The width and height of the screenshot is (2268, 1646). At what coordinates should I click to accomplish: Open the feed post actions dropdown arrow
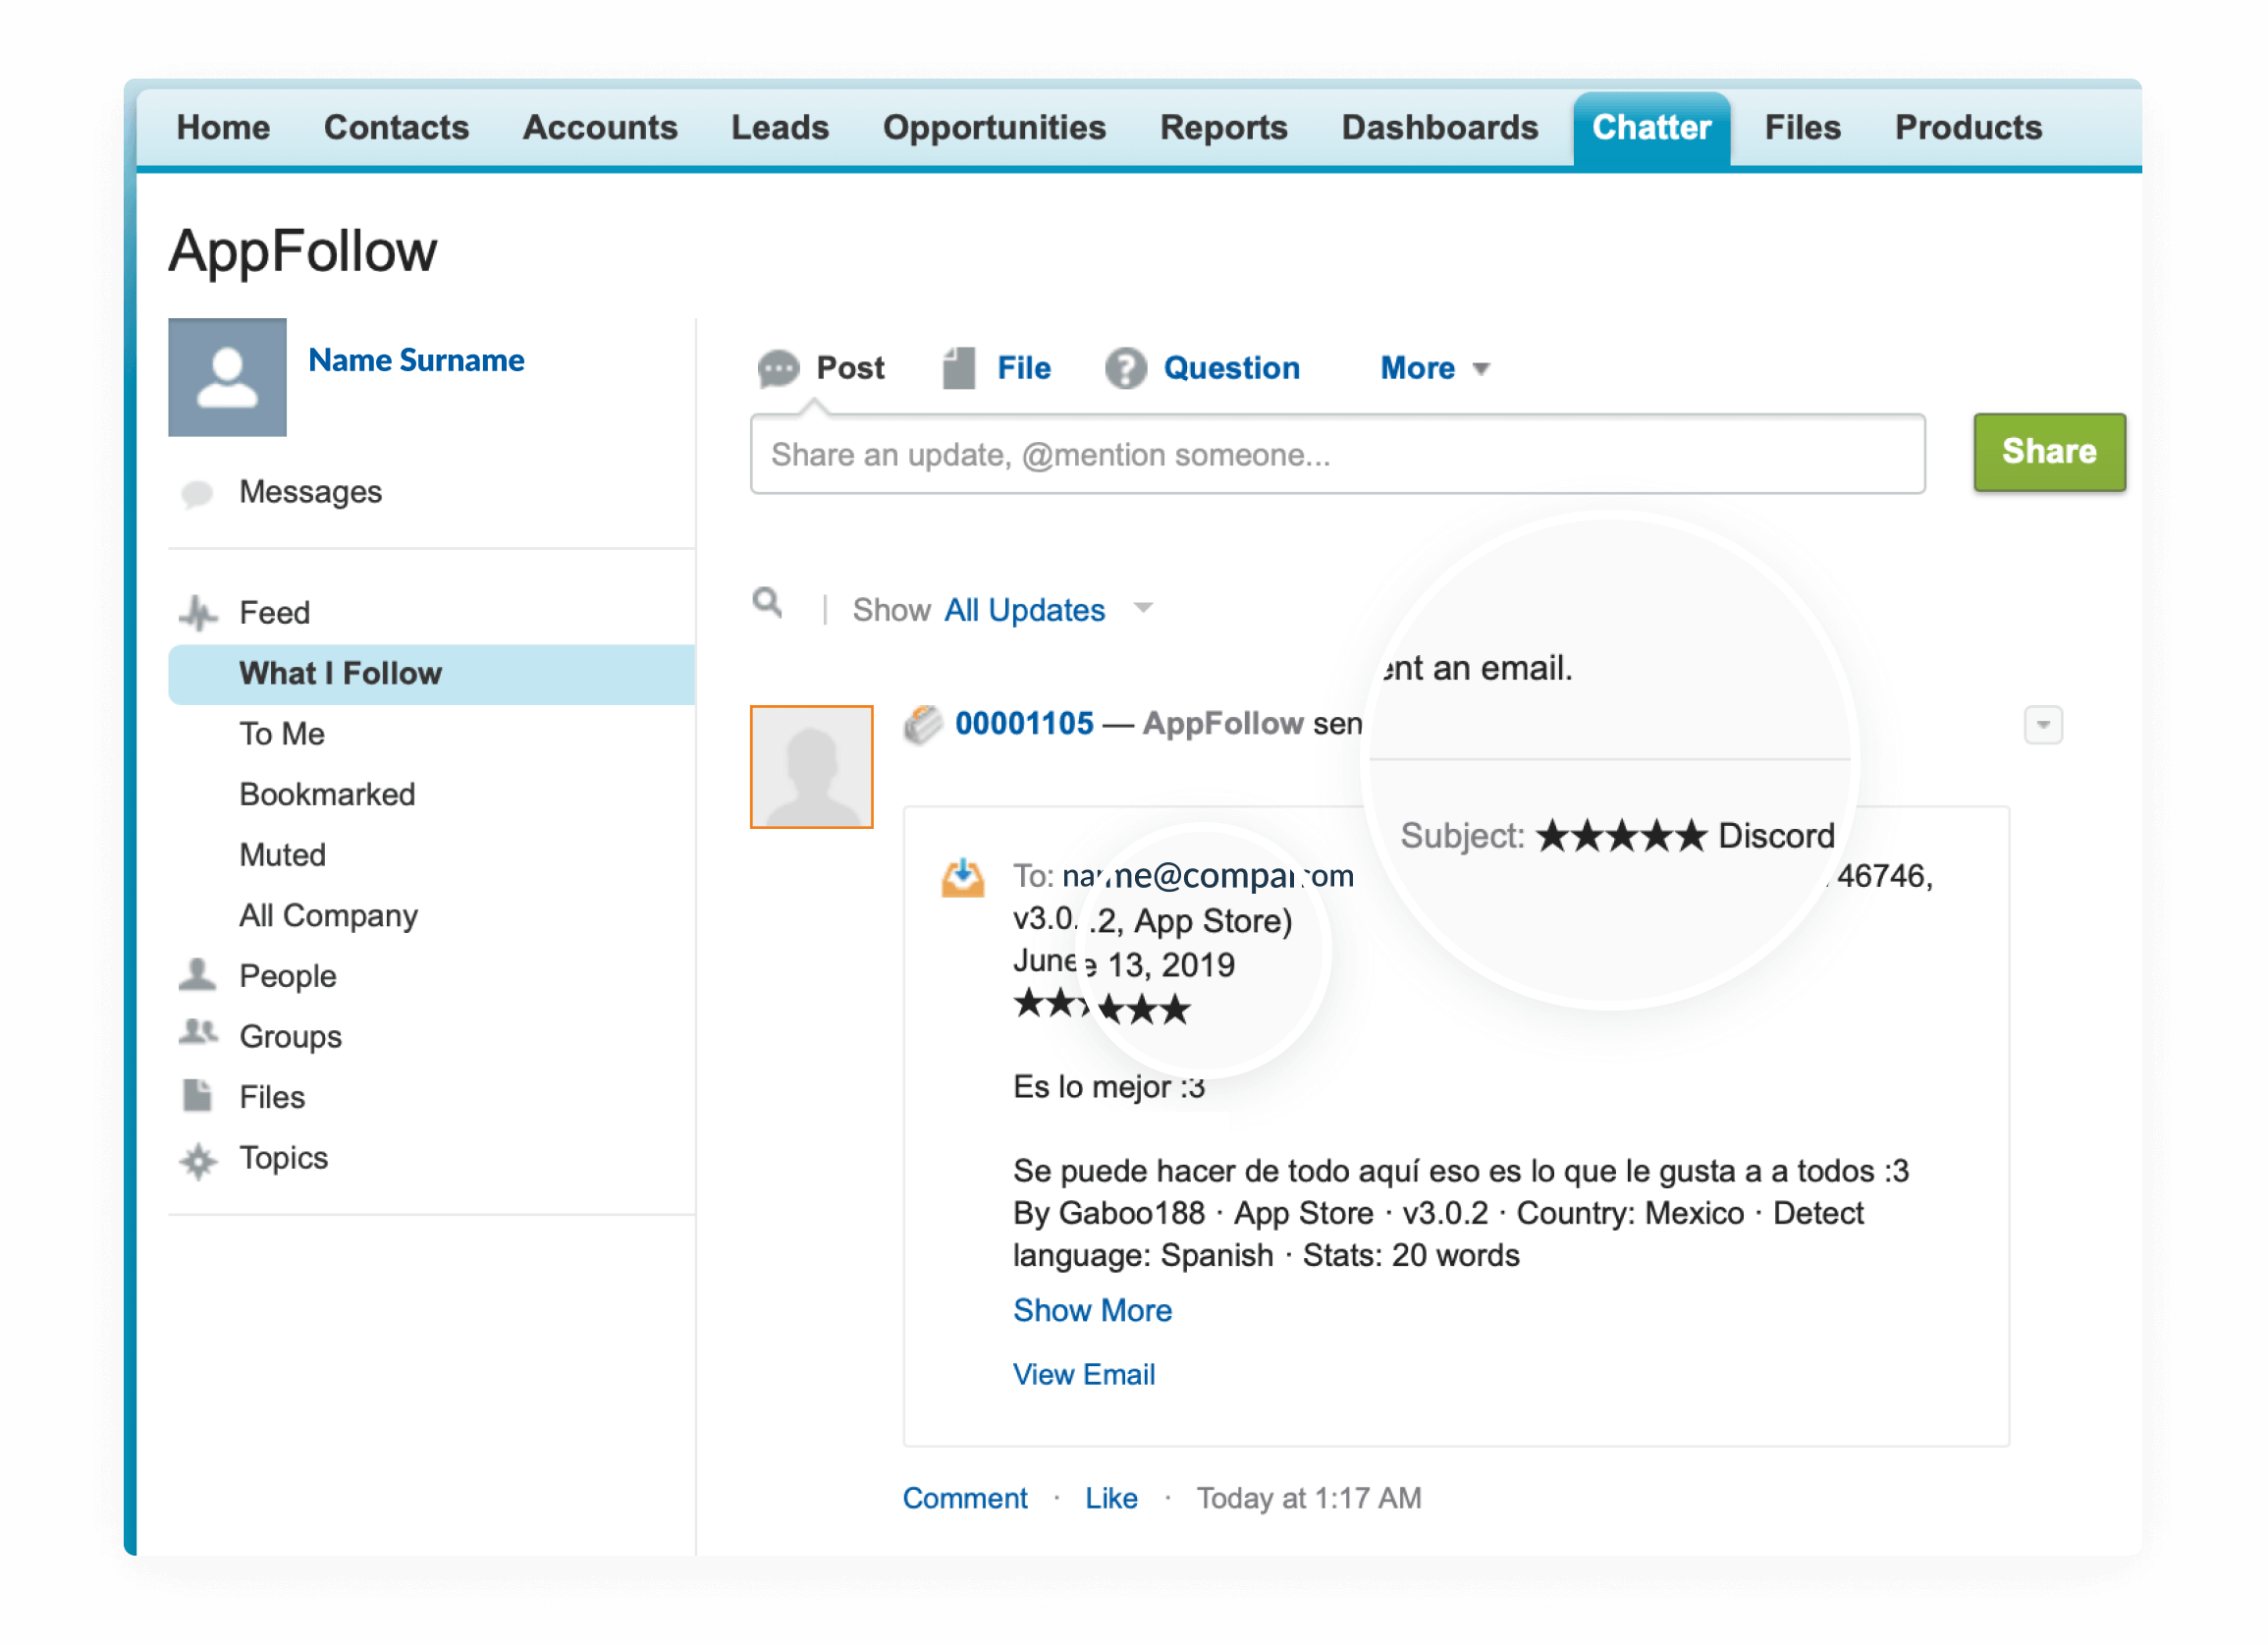2043,725
